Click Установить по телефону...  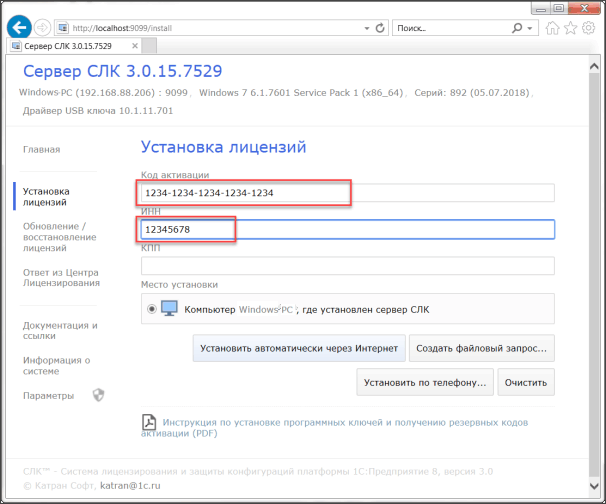(425, 382)
